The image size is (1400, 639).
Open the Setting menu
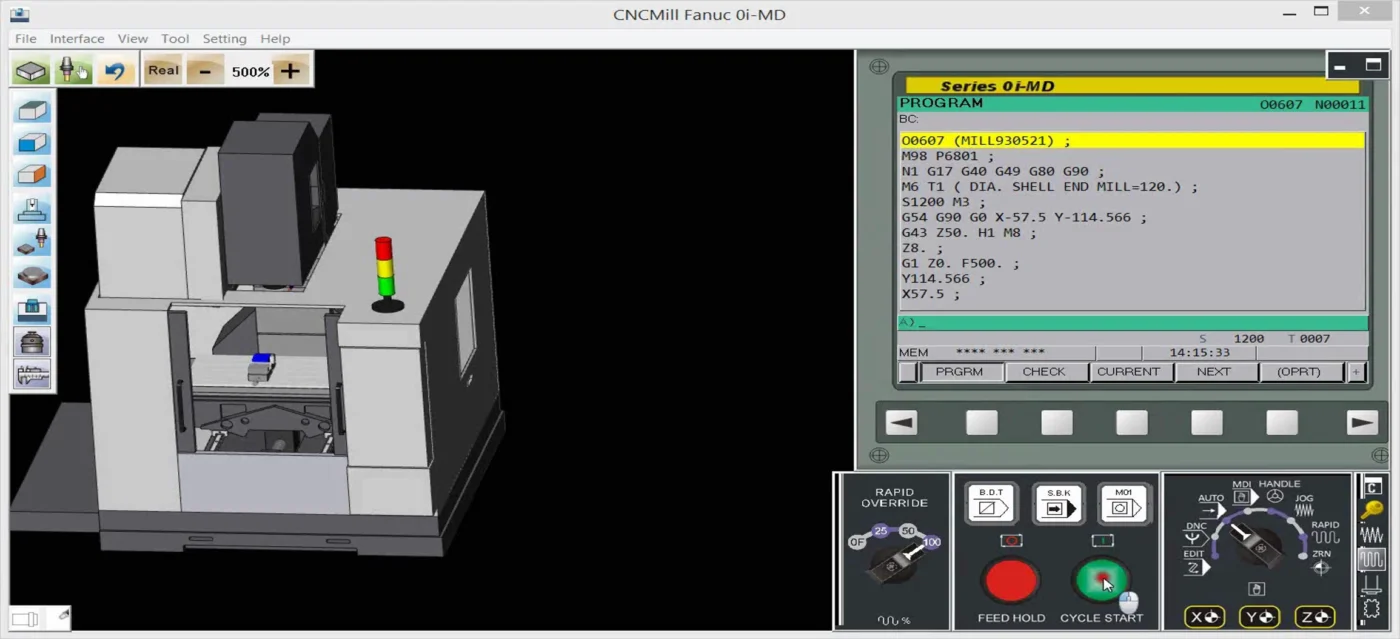224,39
